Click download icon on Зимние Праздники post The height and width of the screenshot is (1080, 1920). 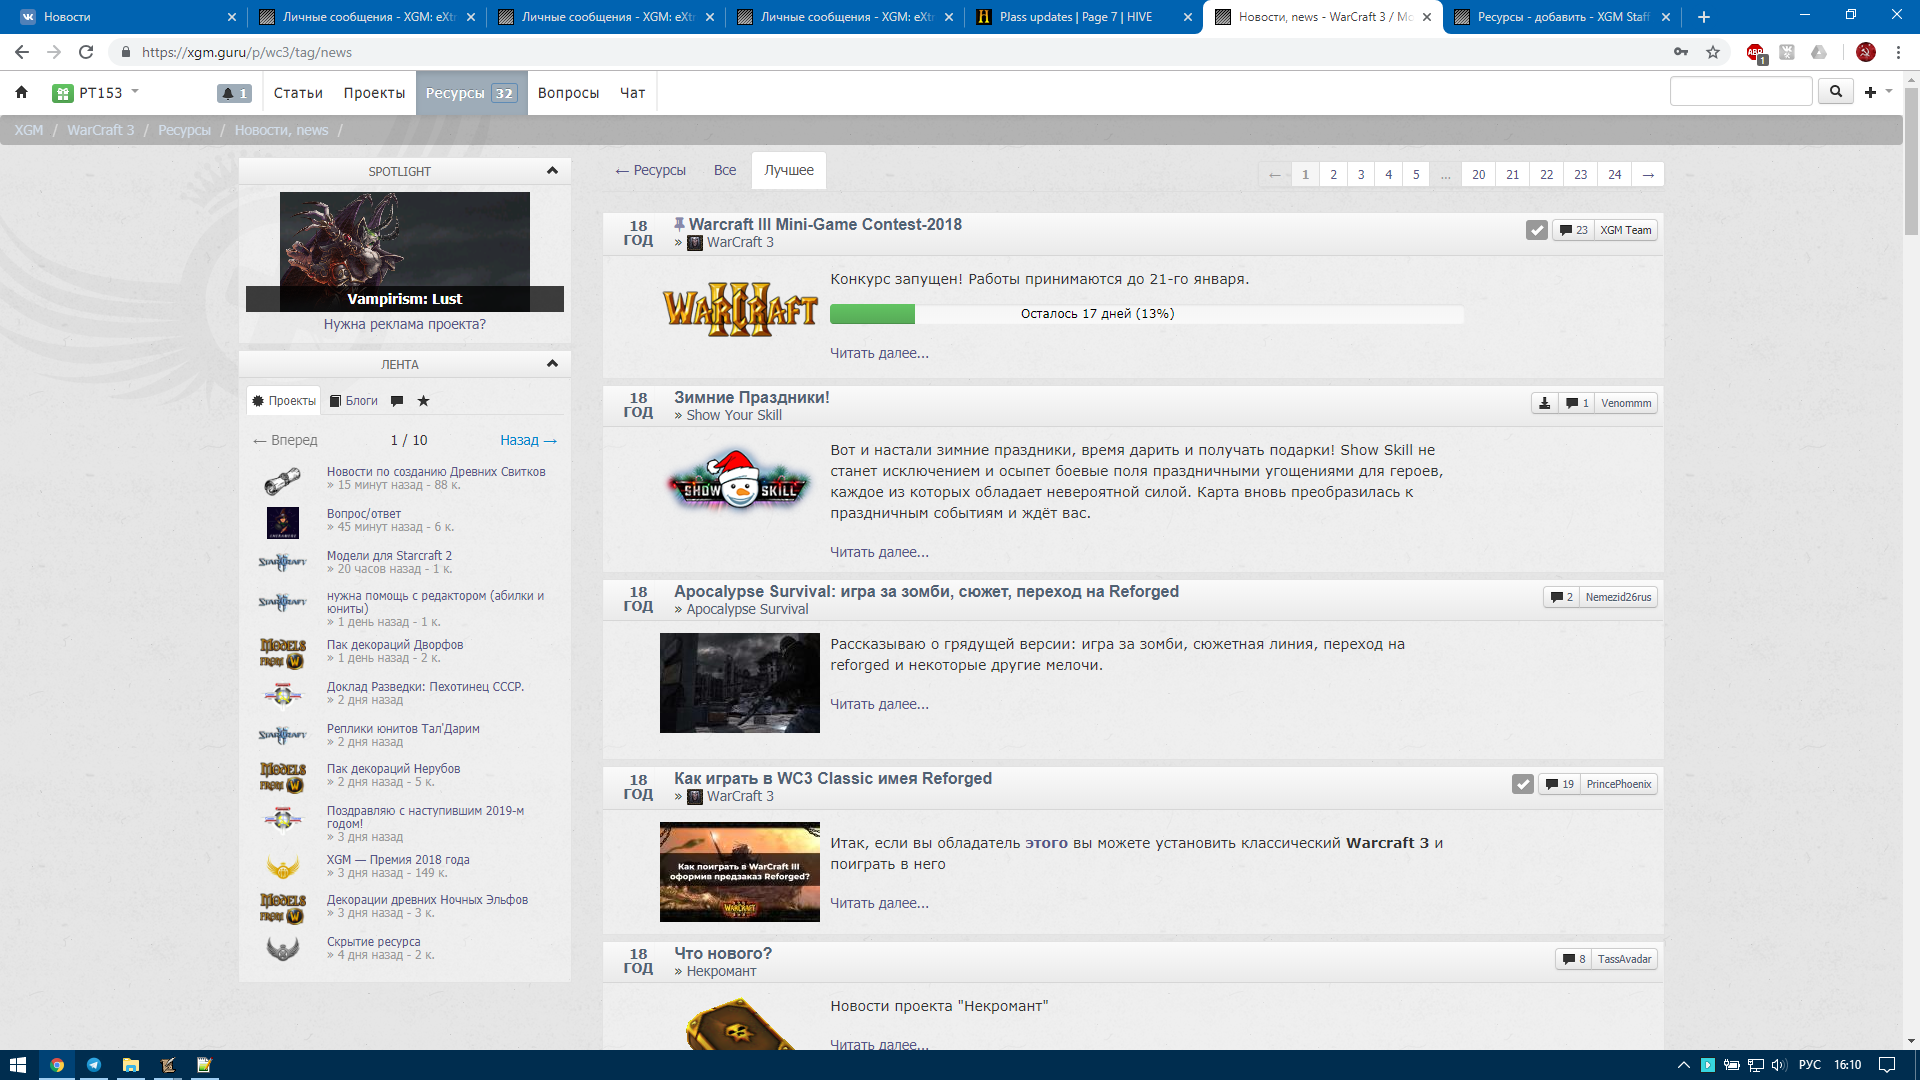[1545, 403]
